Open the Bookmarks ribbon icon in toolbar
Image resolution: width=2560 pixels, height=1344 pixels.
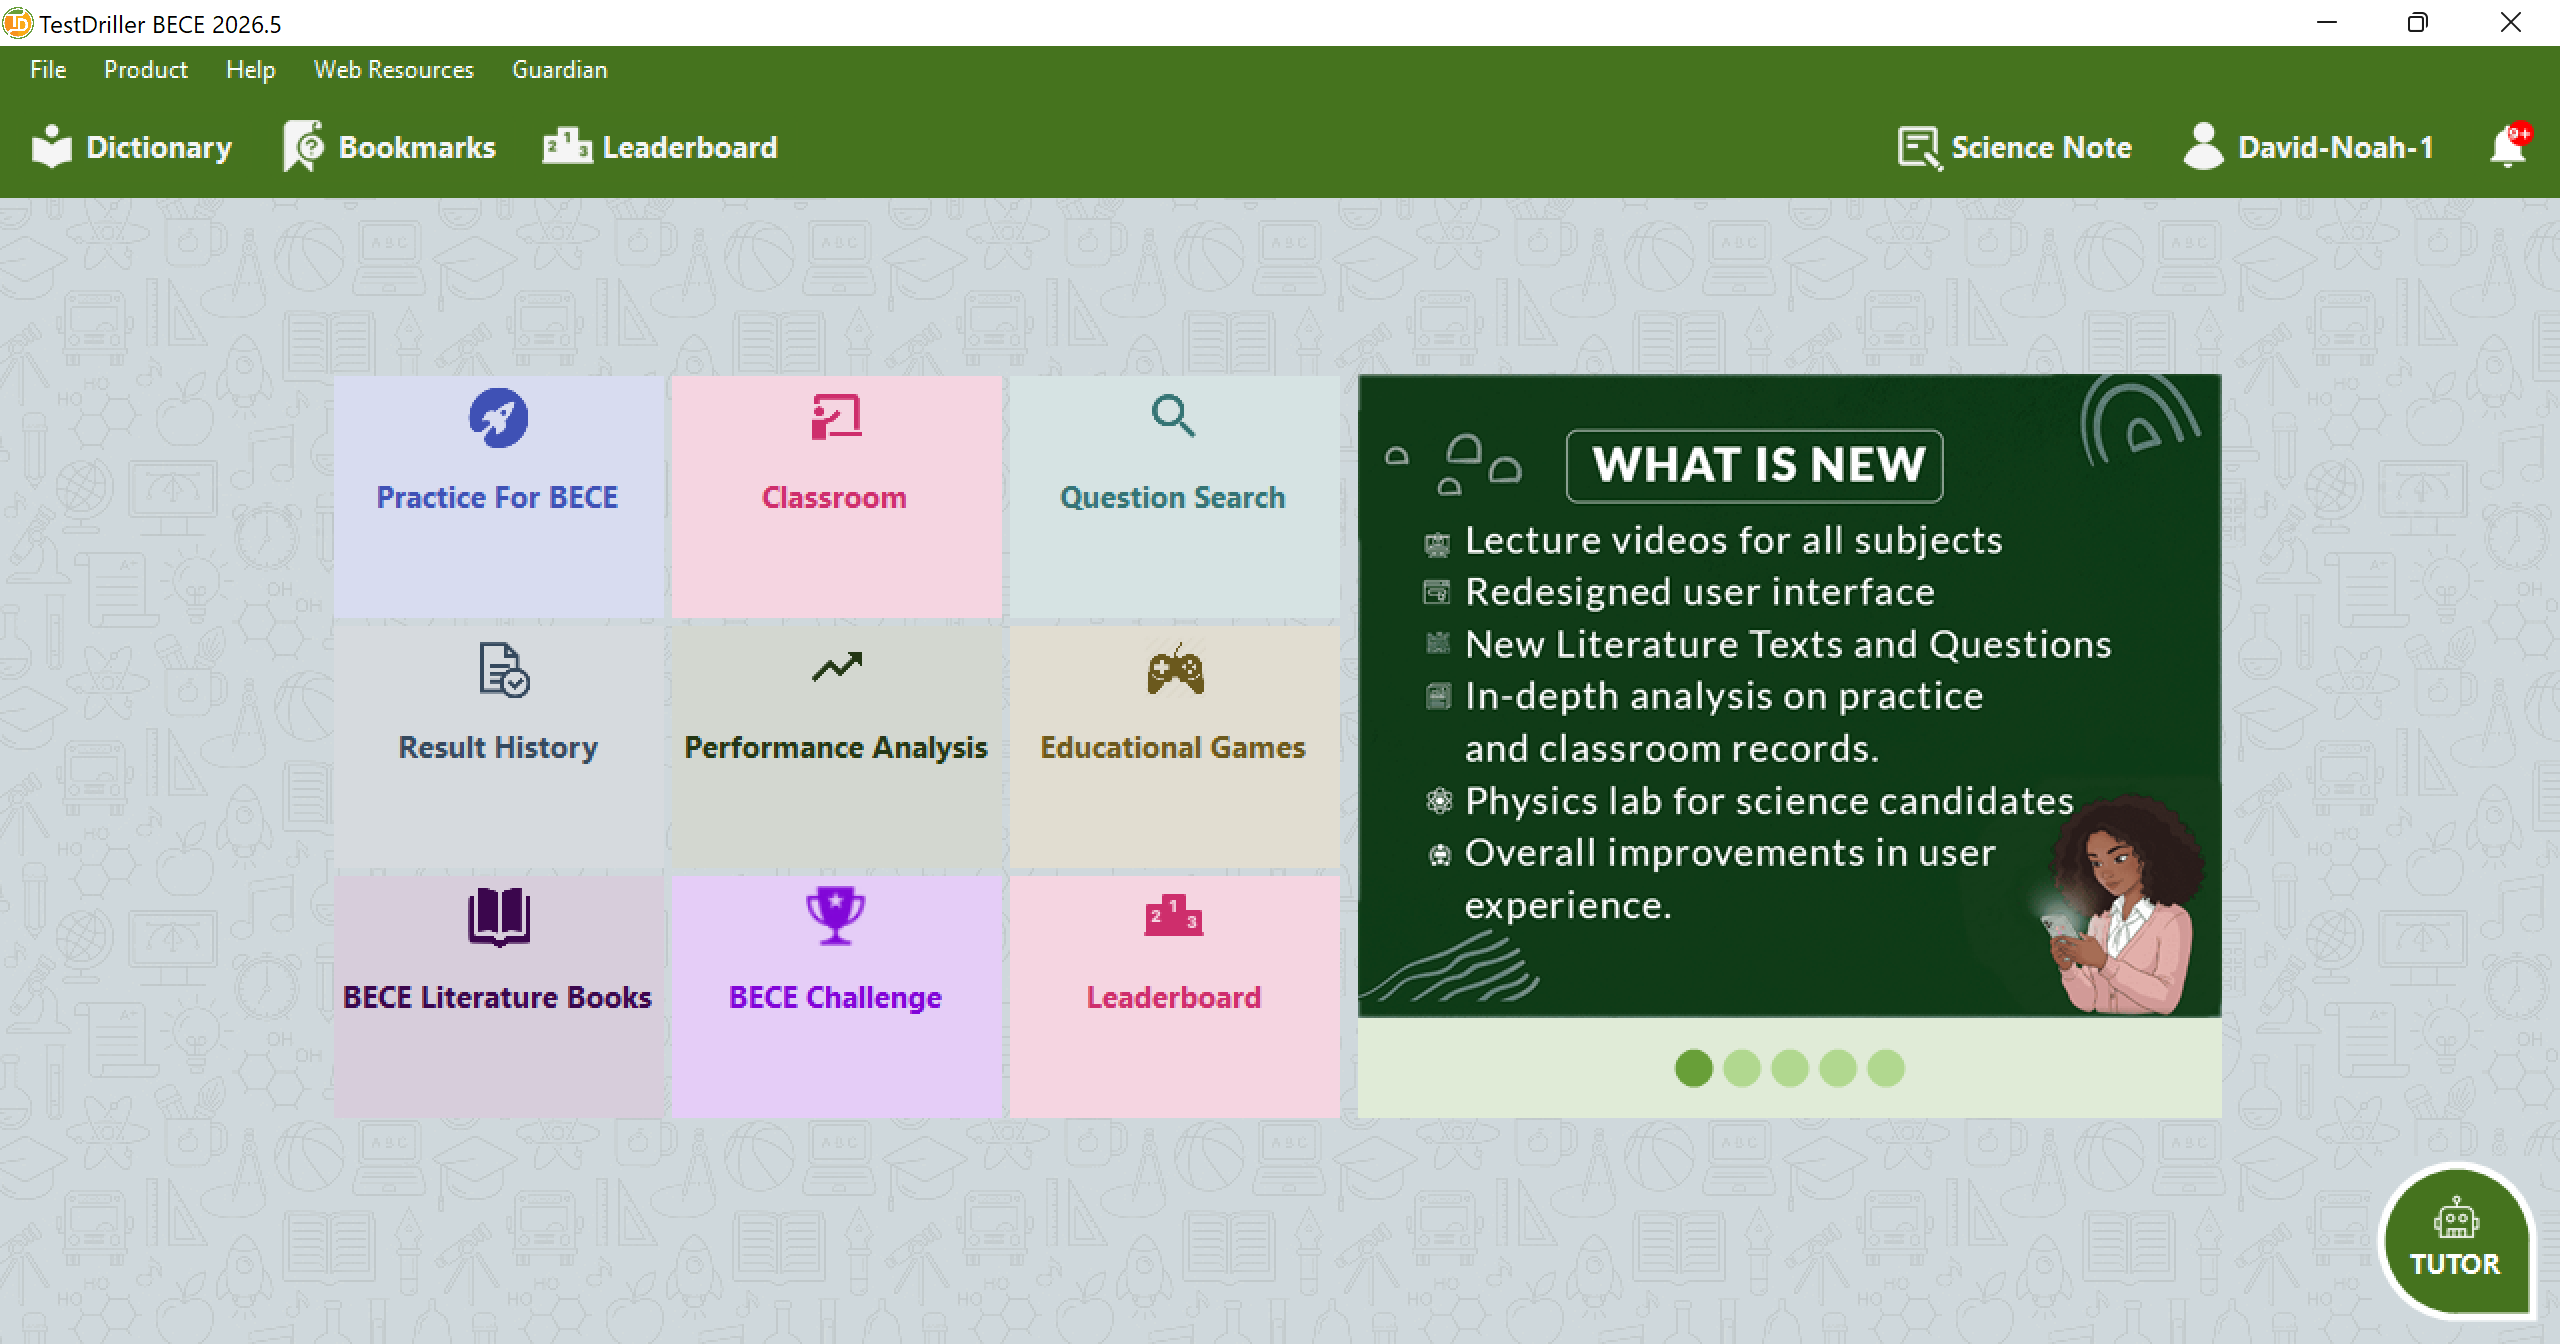304,147
